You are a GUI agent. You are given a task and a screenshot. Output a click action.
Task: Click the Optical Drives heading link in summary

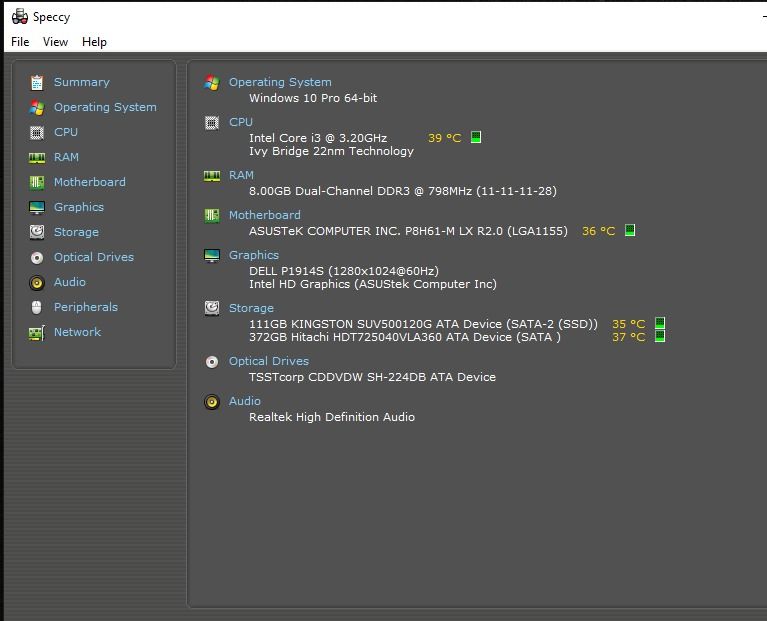pyautogui.click(x=269, y=361)
